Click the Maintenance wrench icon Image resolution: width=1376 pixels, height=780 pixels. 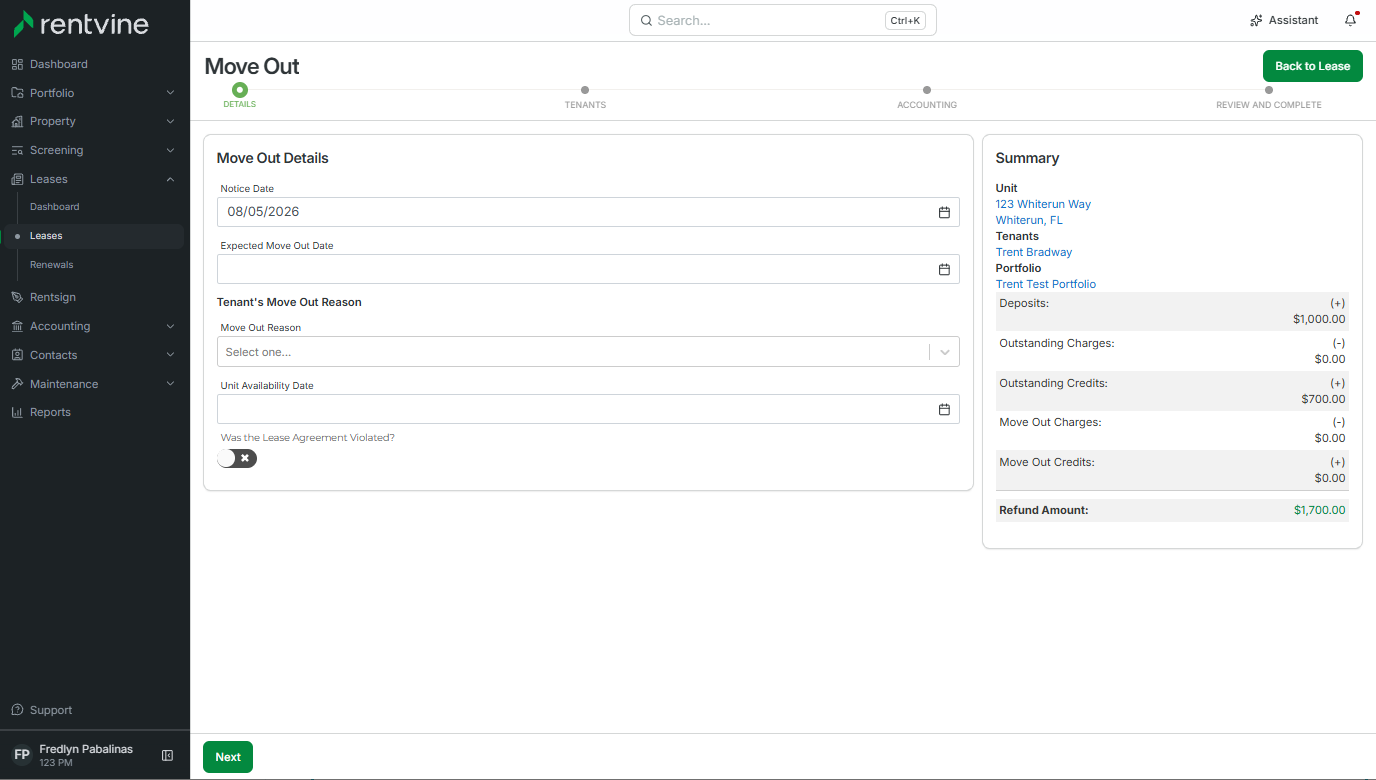tap(17, 384)
